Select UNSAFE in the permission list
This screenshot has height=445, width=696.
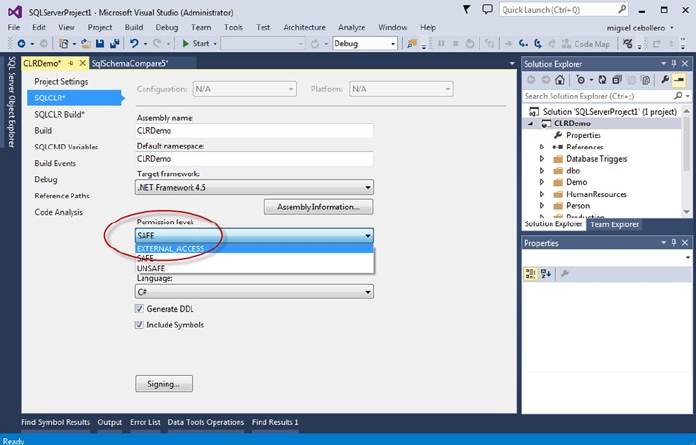tap(254, 268)
